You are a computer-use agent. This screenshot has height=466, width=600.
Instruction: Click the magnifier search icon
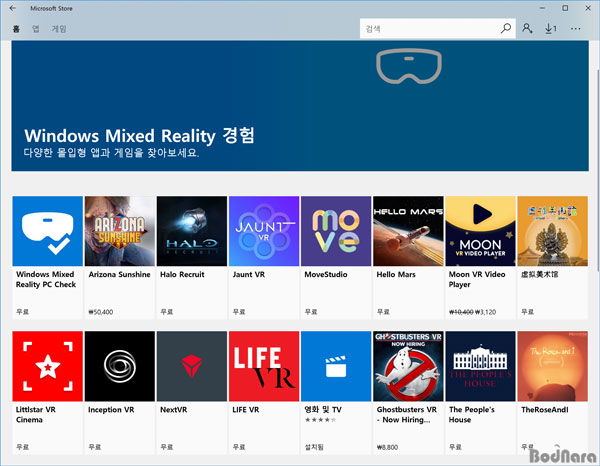[x=506, y=28]
